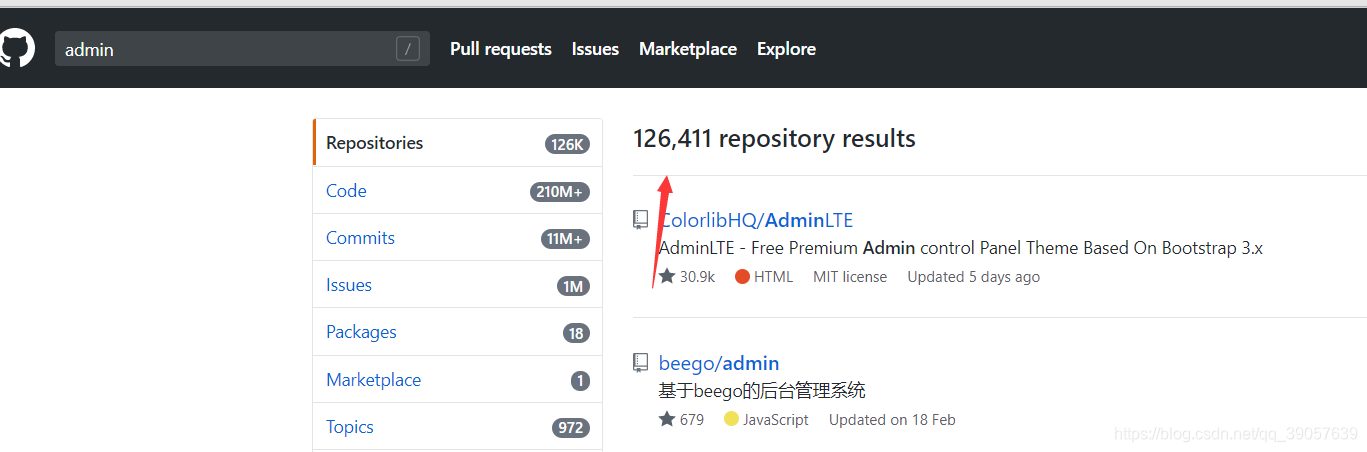The image size is (1367, 452).
Task: Select the Issues filter in sidebar
Action: 458,284
